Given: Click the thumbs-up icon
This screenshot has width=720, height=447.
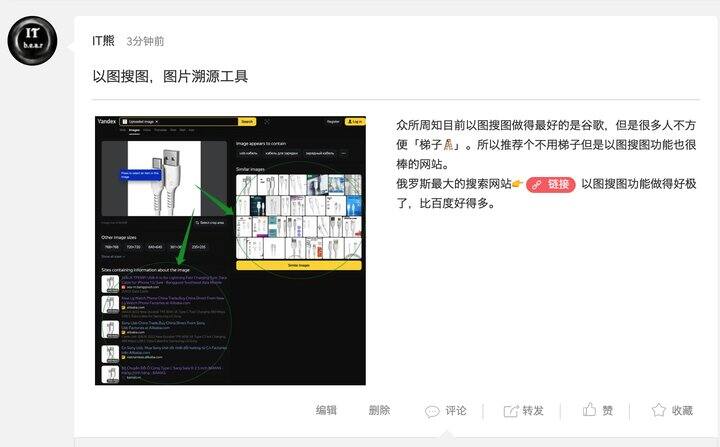Looking at the screenshot, I should [590, 409].
